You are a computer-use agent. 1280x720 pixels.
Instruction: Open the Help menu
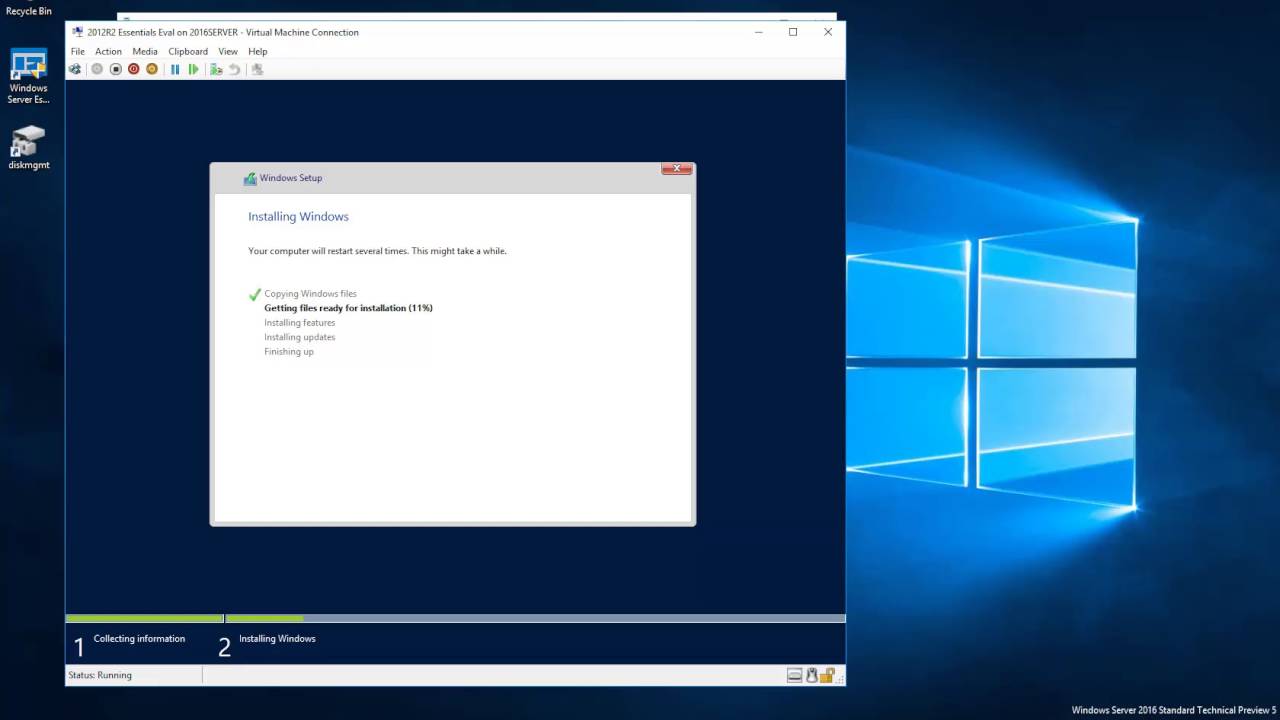[x=258, y=51]
